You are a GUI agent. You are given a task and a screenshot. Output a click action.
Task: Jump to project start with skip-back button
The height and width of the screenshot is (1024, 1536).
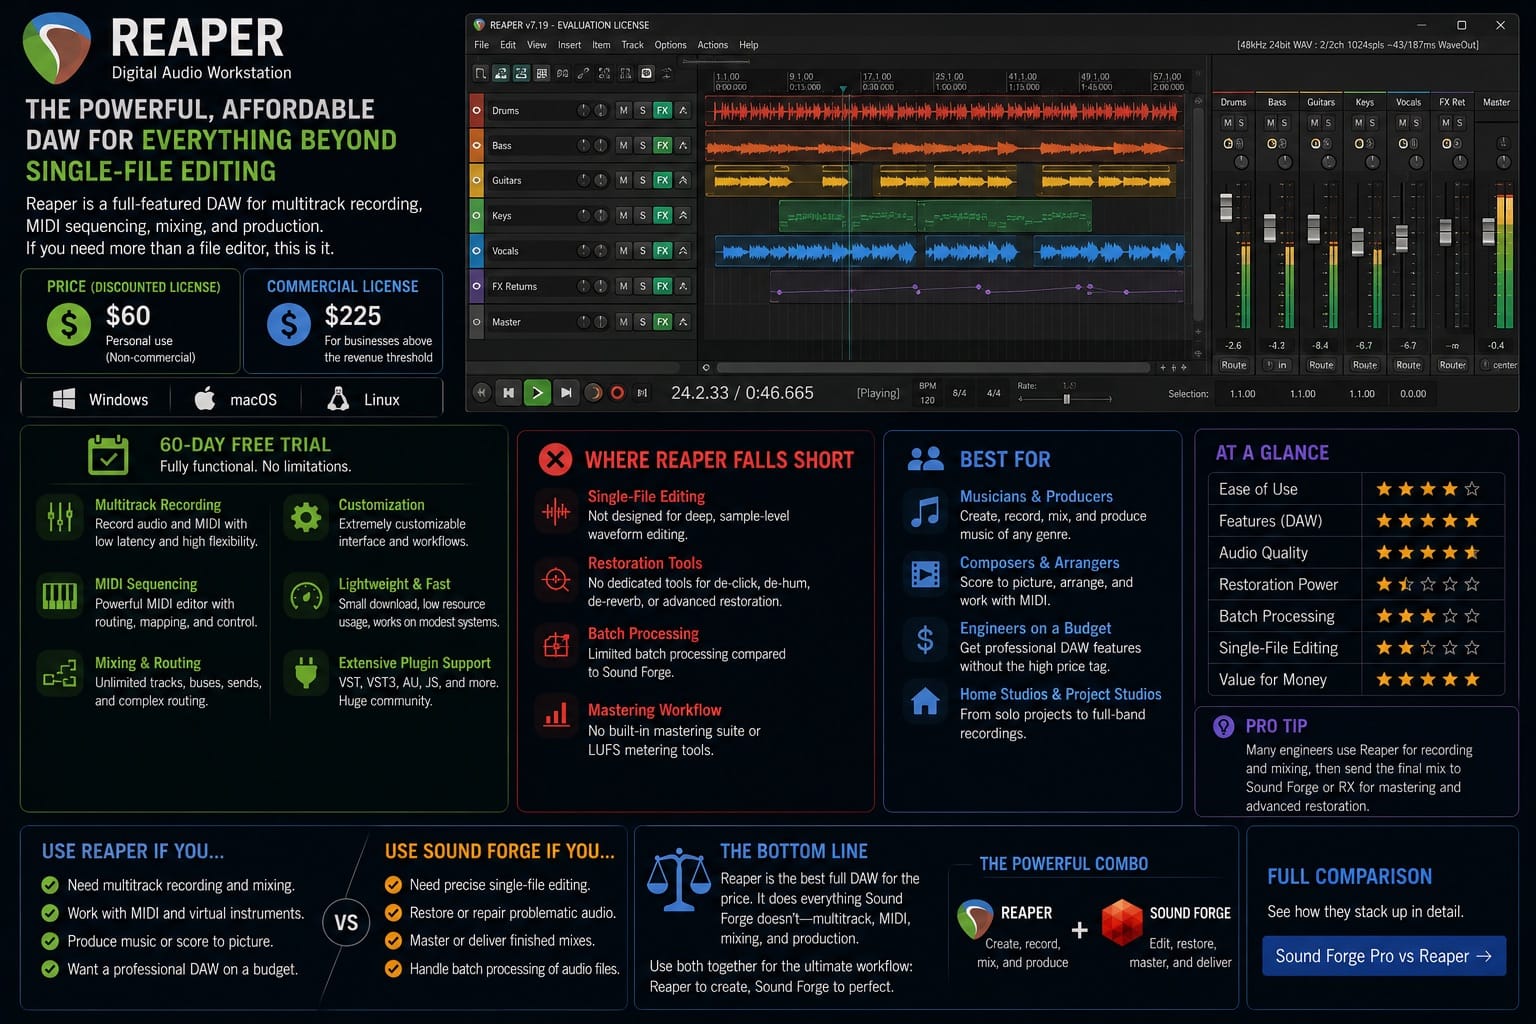(x=508, y=393)
